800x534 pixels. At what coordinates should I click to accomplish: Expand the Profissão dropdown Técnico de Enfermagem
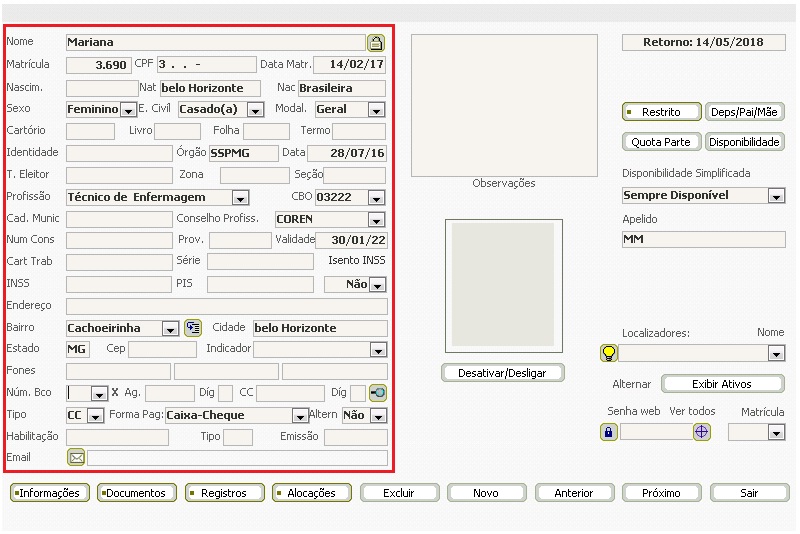(x=240, y=198)
